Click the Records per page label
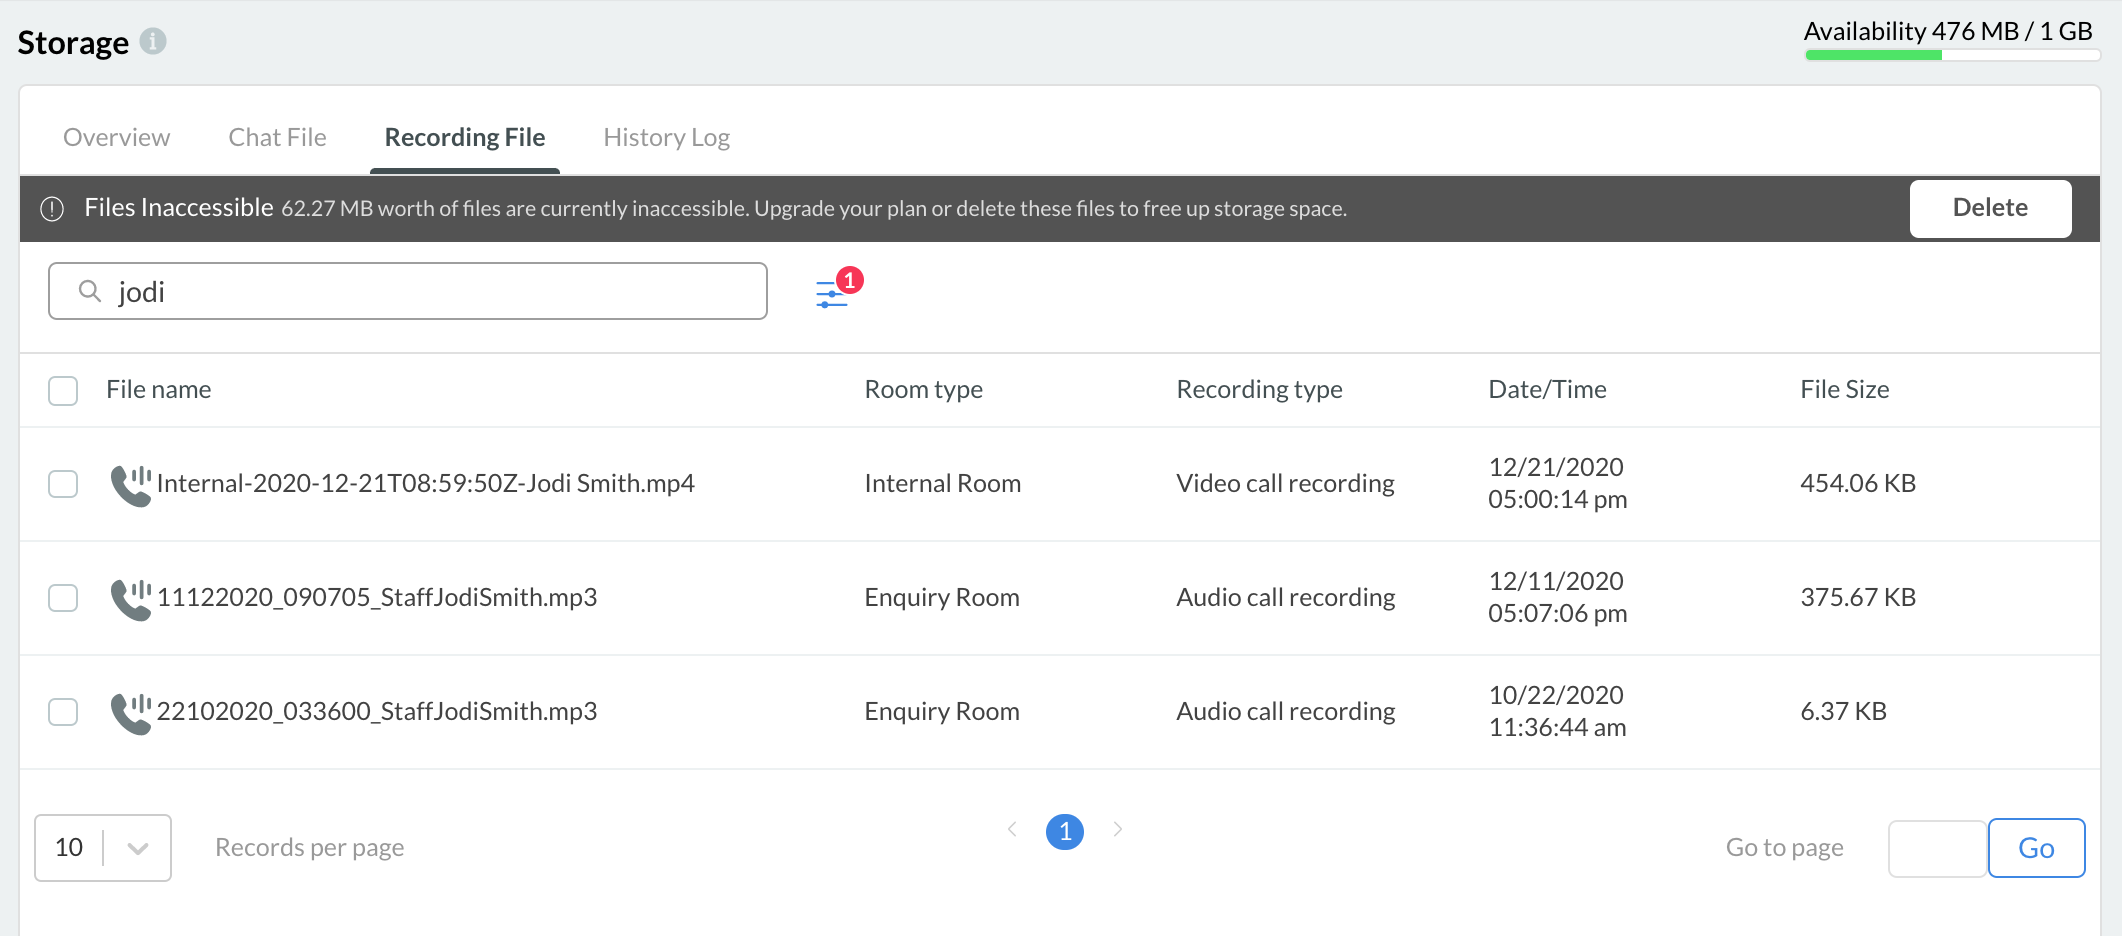The height and width of the screenshot is (936, 2122). coord(310,847)
